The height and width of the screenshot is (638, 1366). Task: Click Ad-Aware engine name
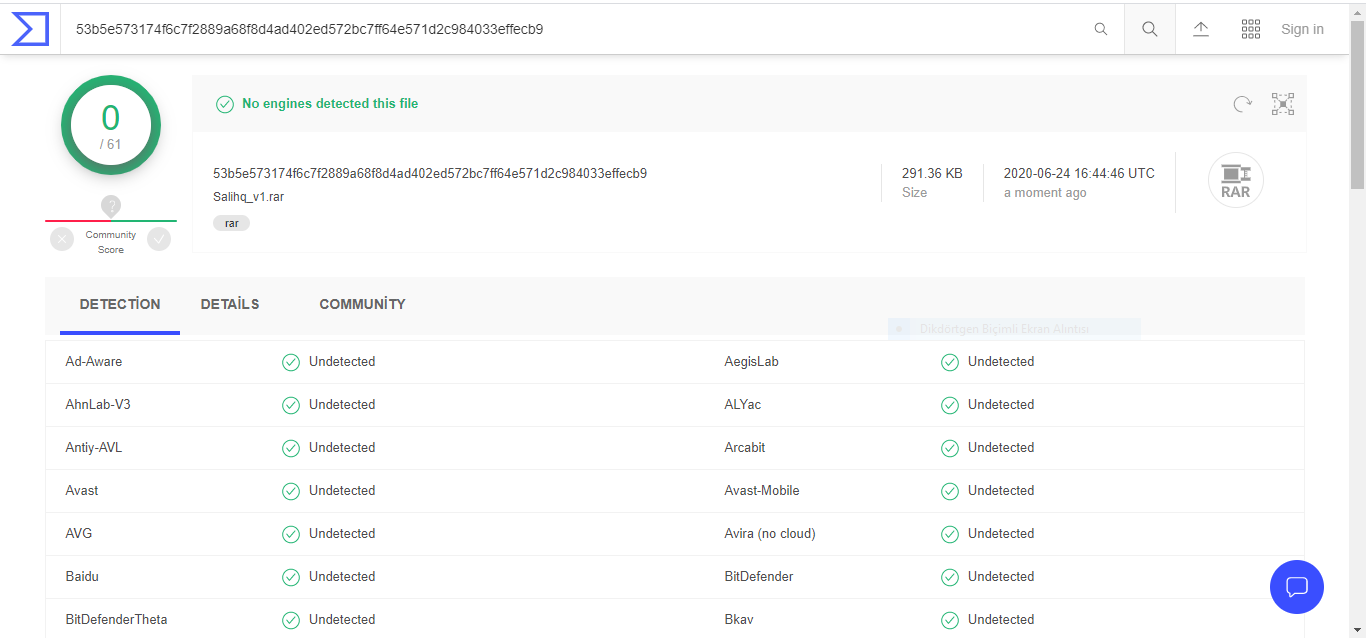pos(94,361)
